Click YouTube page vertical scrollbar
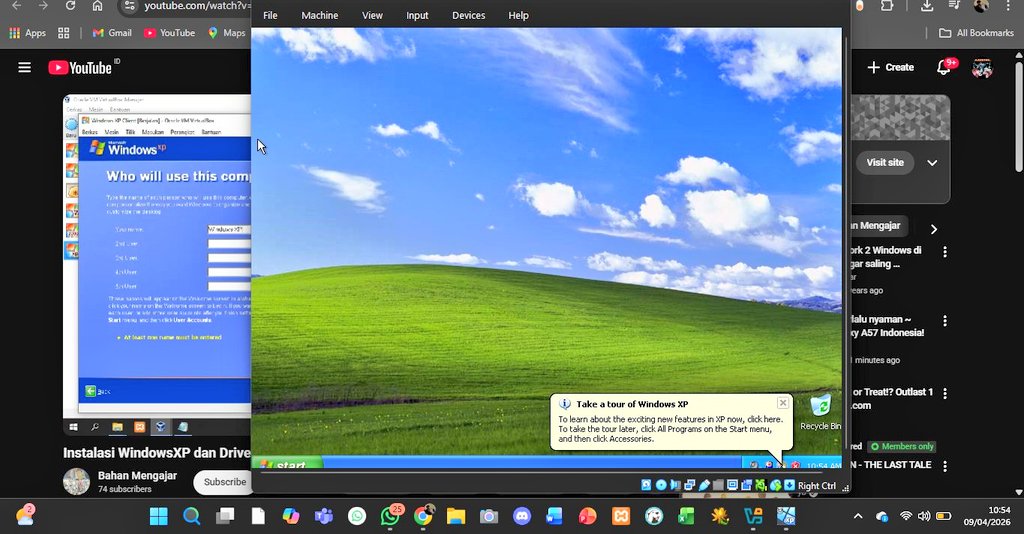The image size is (1024, 534). click(x=1019, y=116)
